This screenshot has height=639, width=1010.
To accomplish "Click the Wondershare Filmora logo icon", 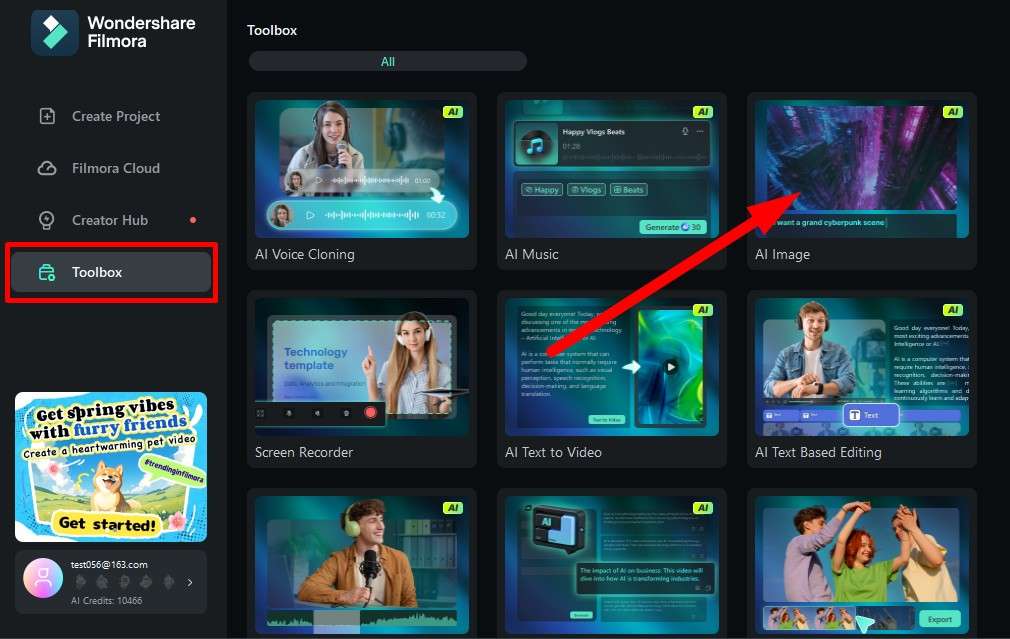I will tap(55, 32).
